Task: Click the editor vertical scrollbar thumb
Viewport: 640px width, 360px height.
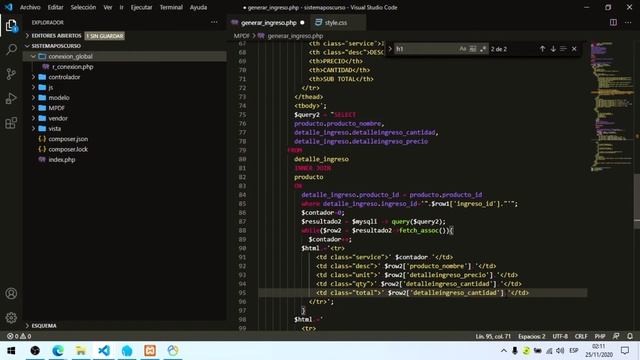Action: [x=637, y=201]
